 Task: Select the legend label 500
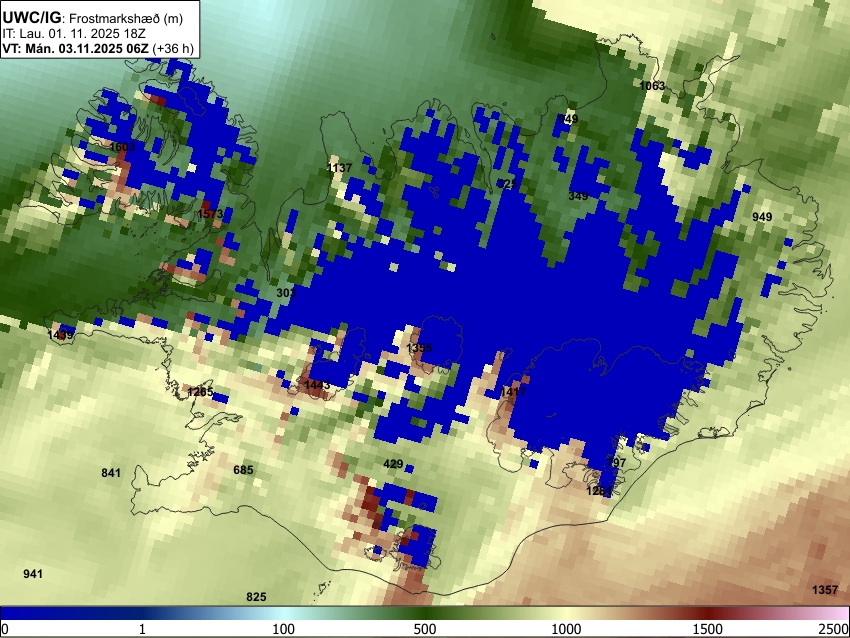point(424,629)
